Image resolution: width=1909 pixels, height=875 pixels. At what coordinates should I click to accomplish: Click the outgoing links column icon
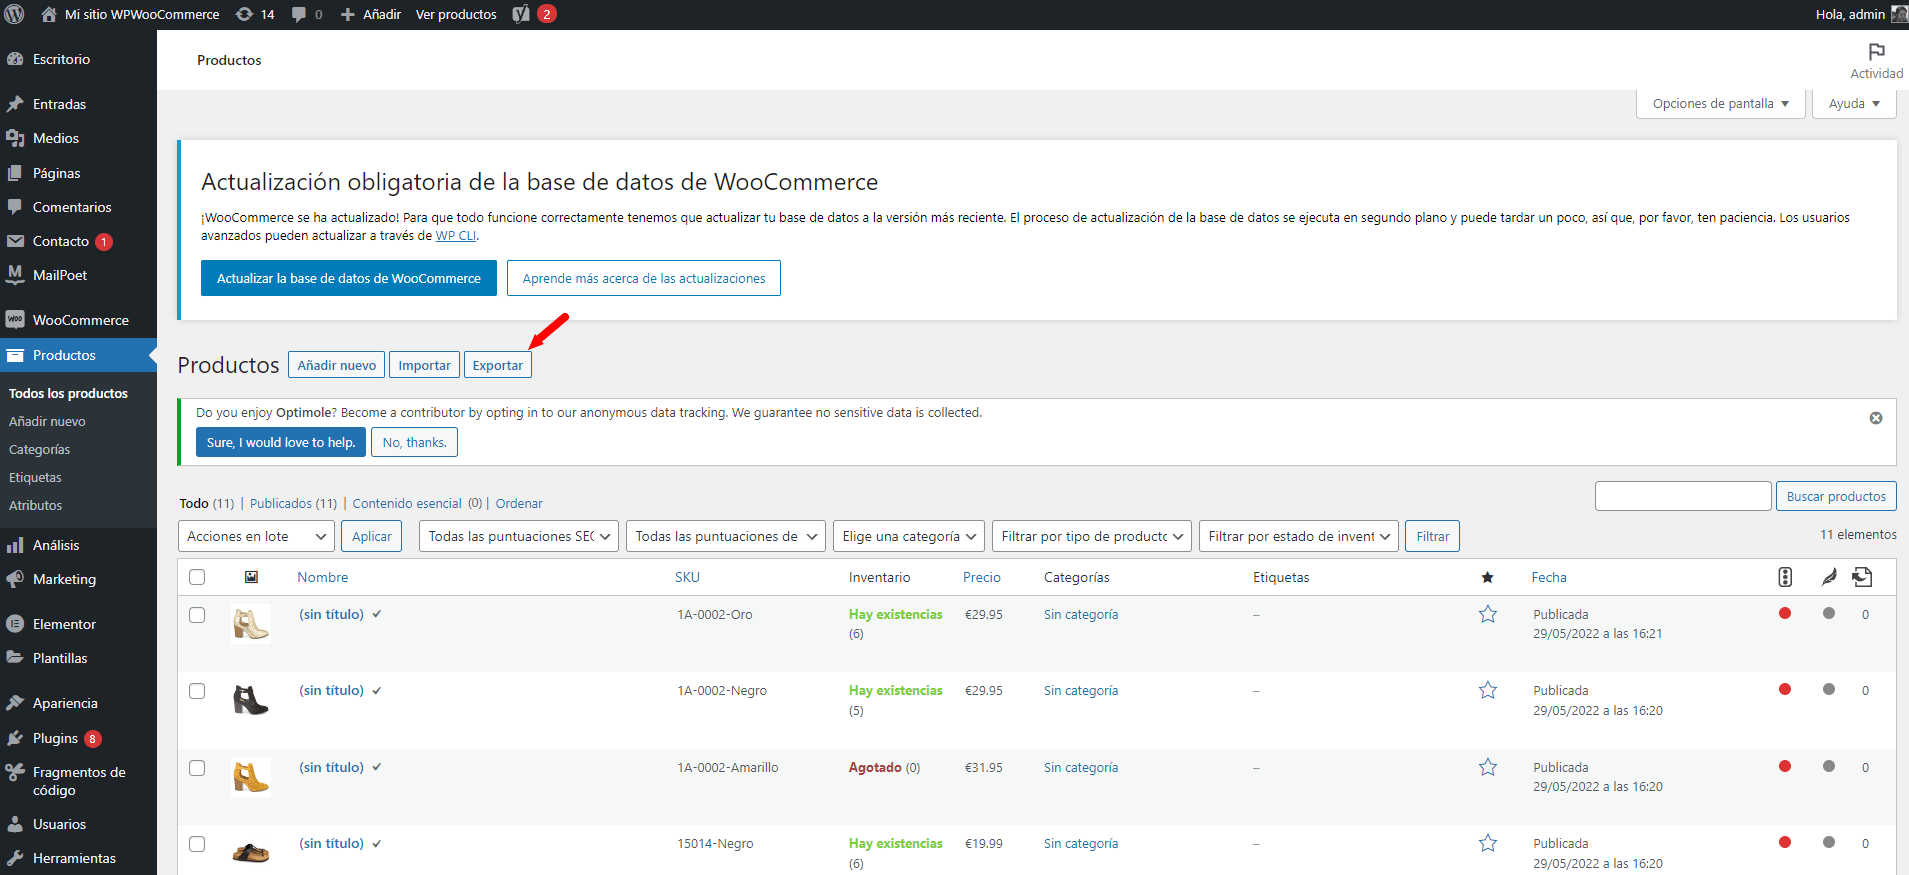[x=1862, y=577]
